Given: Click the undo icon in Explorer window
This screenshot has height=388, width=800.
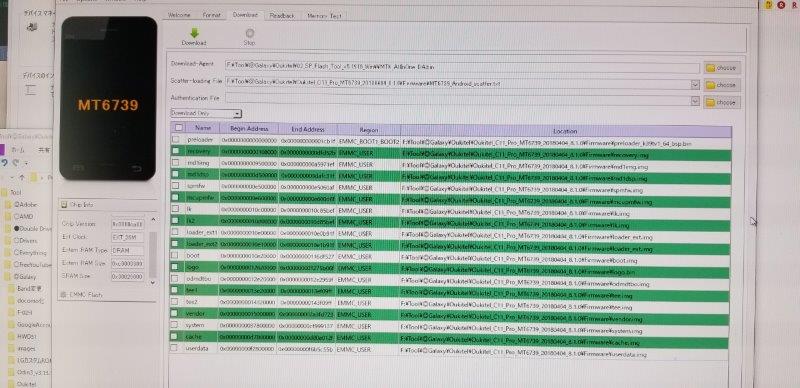Looking at the screenshot, I should click(5, 162).
